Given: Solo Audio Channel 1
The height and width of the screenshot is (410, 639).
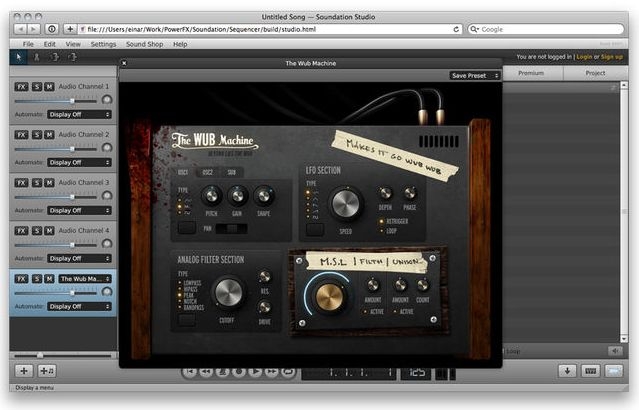Looking at the screenshot, I should pos(37,87).
